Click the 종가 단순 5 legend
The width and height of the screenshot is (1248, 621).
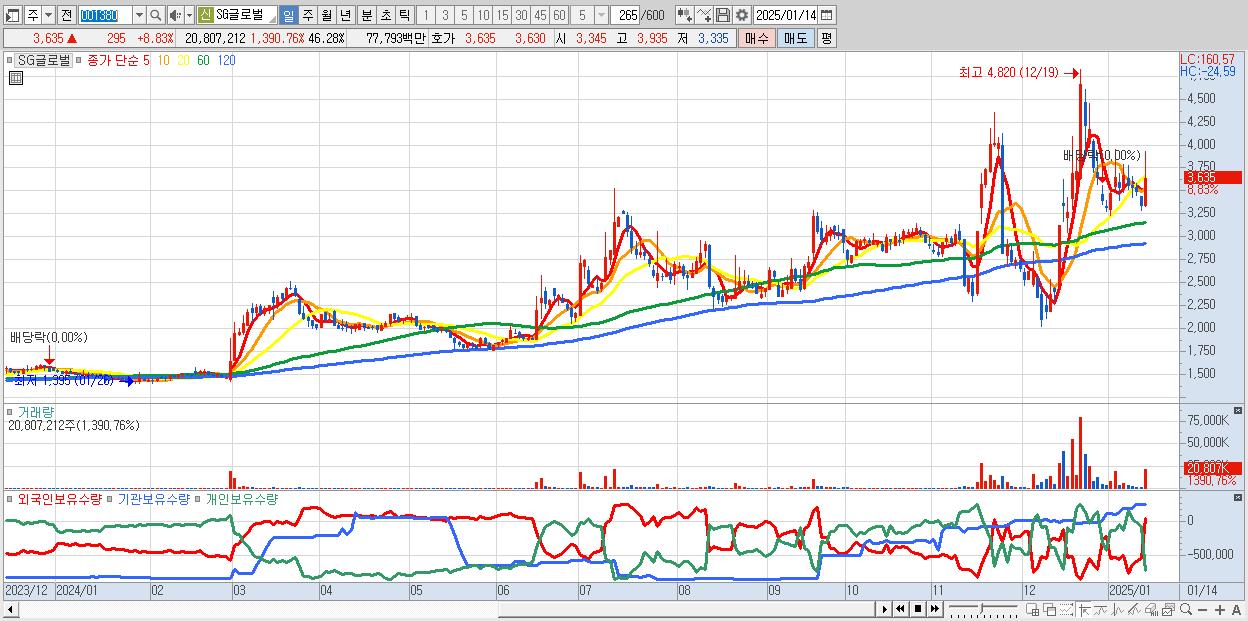119,60
